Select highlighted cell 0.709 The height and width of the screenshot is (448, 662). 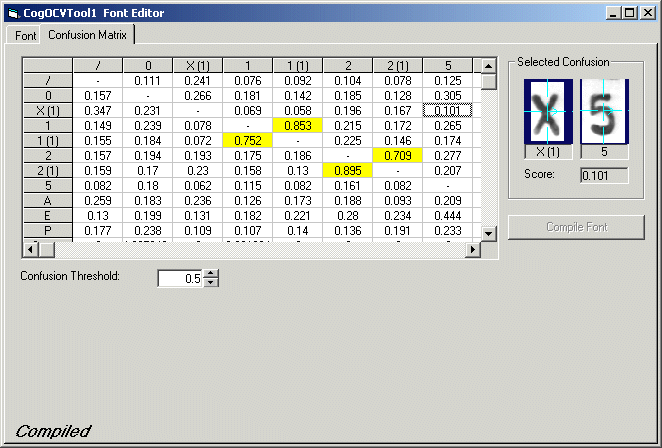point(398,155)
